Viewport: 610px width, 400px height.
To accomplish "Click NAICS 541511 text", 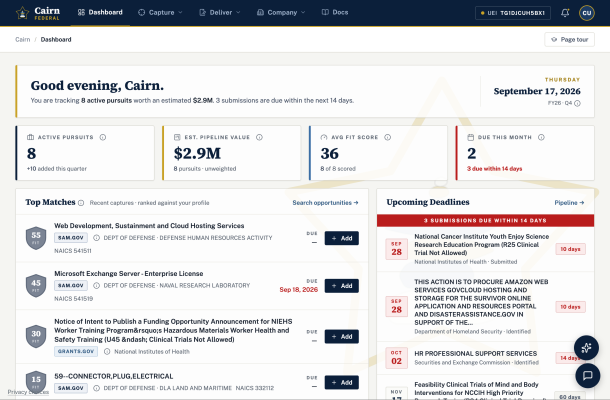I will pos(73,251).
